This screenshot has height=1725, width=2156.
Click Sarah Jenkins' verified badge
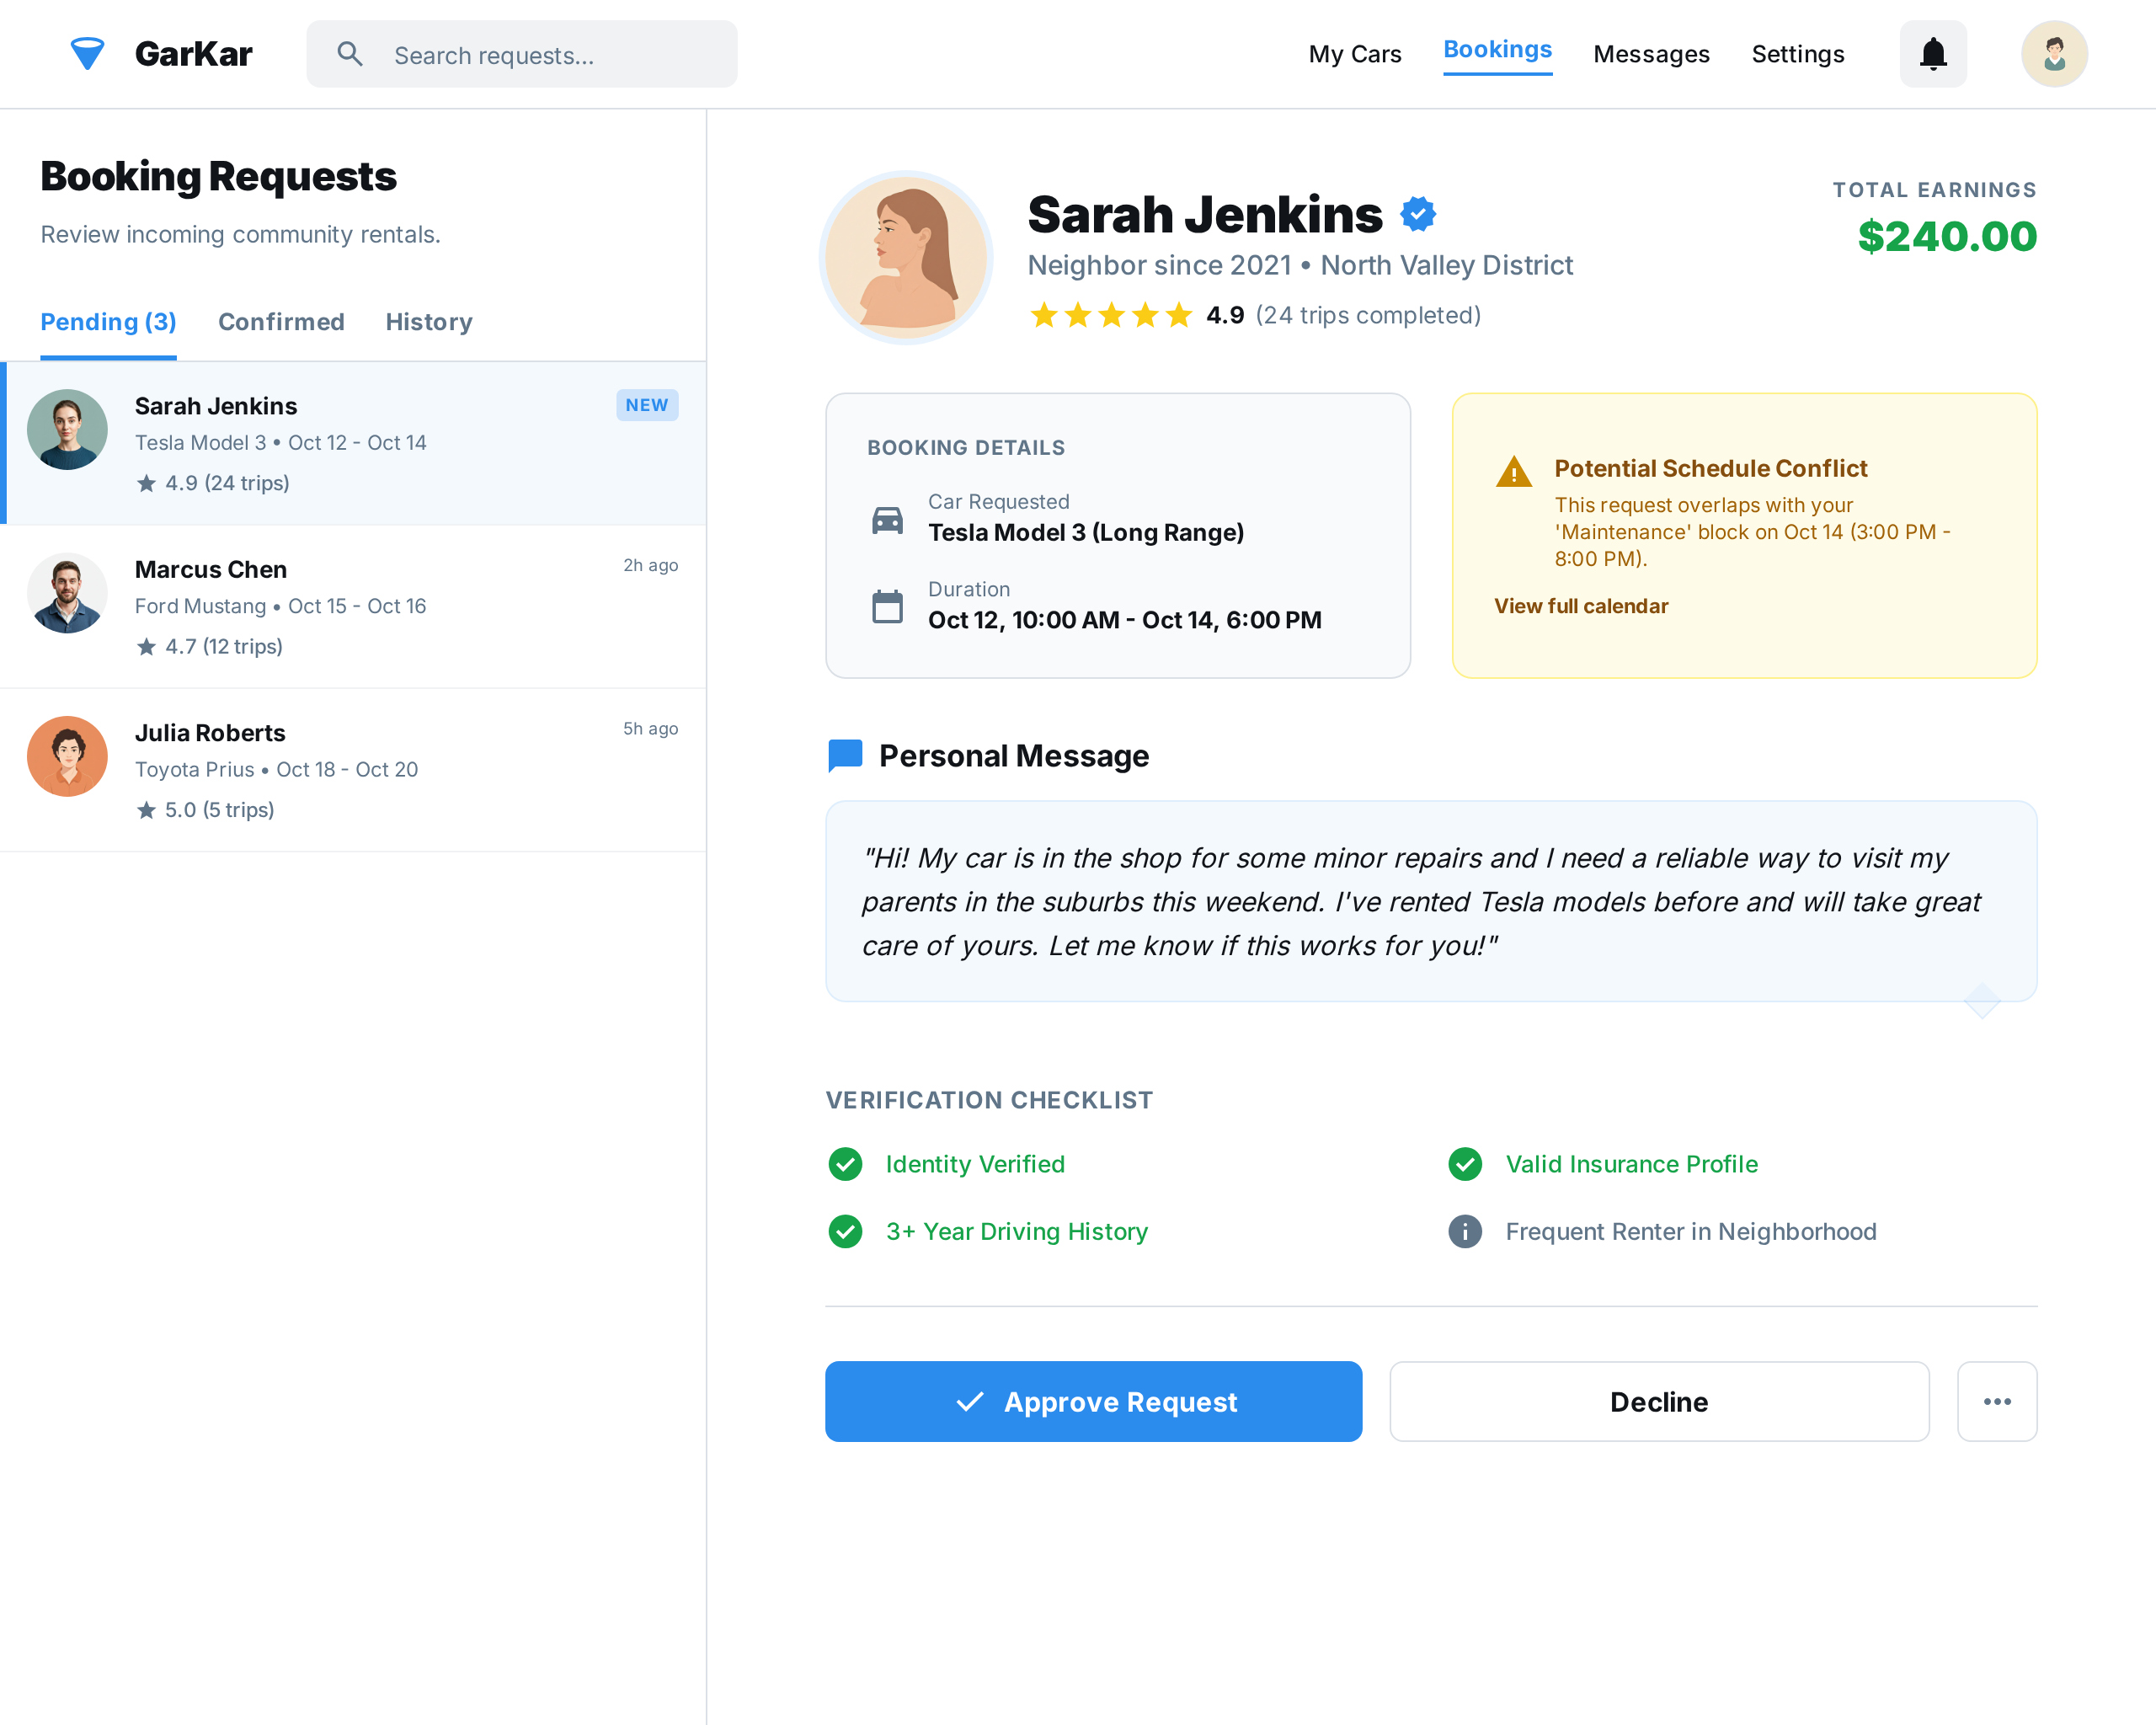click(1417, 214)
